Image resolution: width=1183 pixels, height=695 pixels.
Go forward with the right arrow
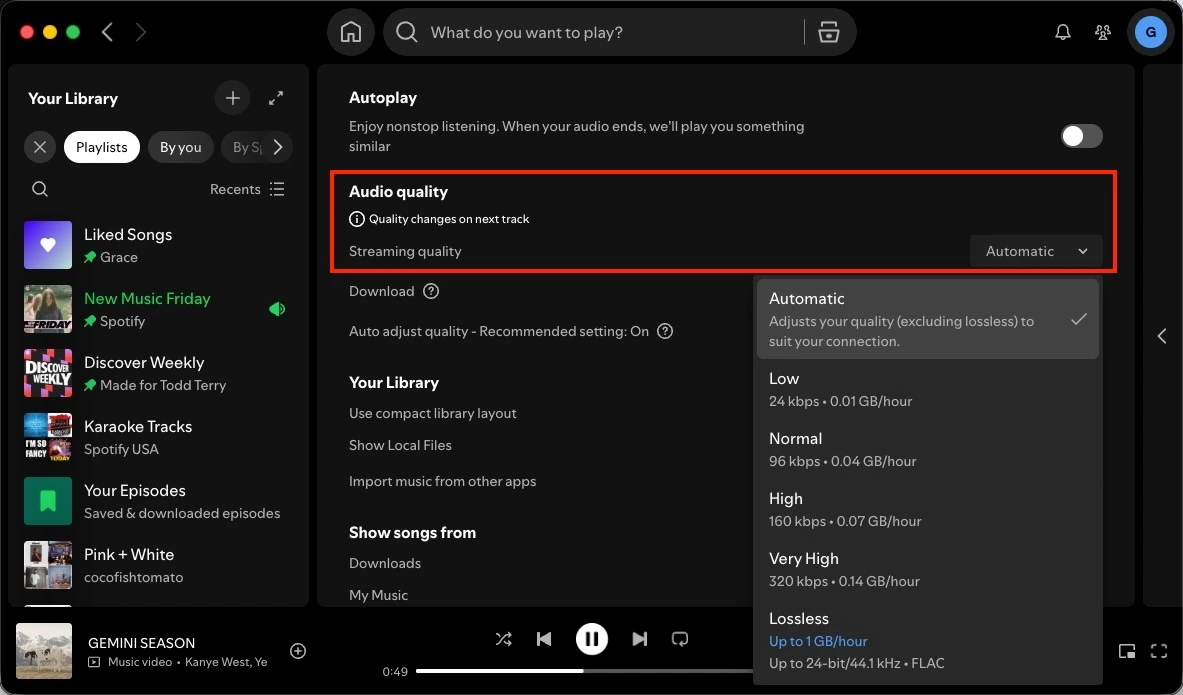click(x=140, y=32)
